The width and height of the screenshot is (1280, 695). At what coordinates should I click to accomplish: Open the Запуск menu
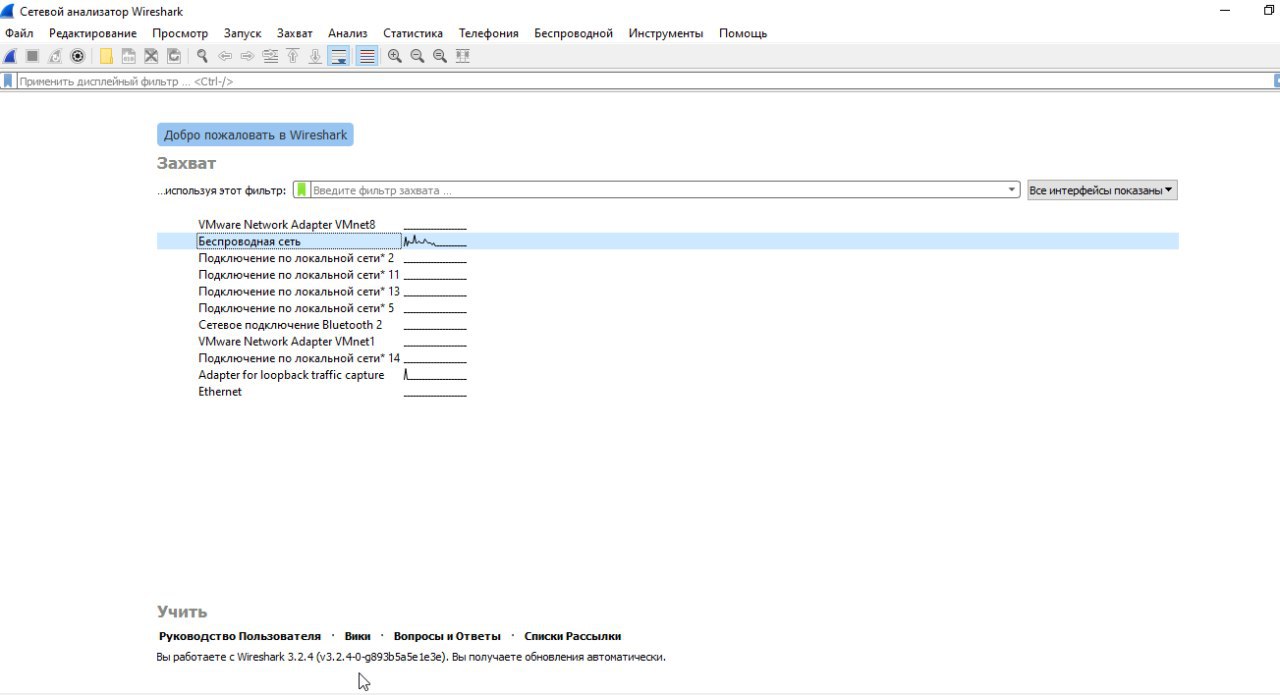(x=242, y=33)
